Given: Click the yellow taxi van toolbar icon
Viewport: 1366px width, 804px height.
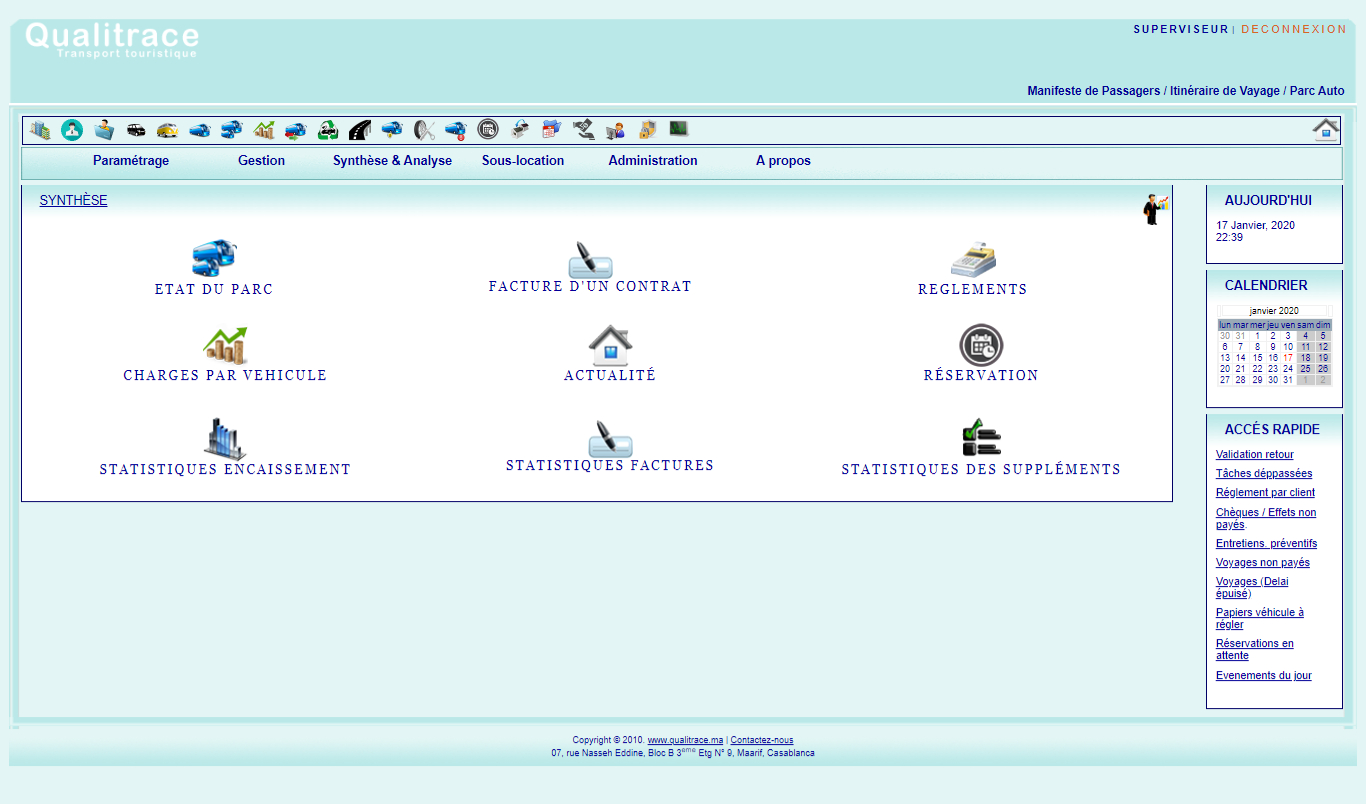Looking at the screenshot, I should (167, 130).
